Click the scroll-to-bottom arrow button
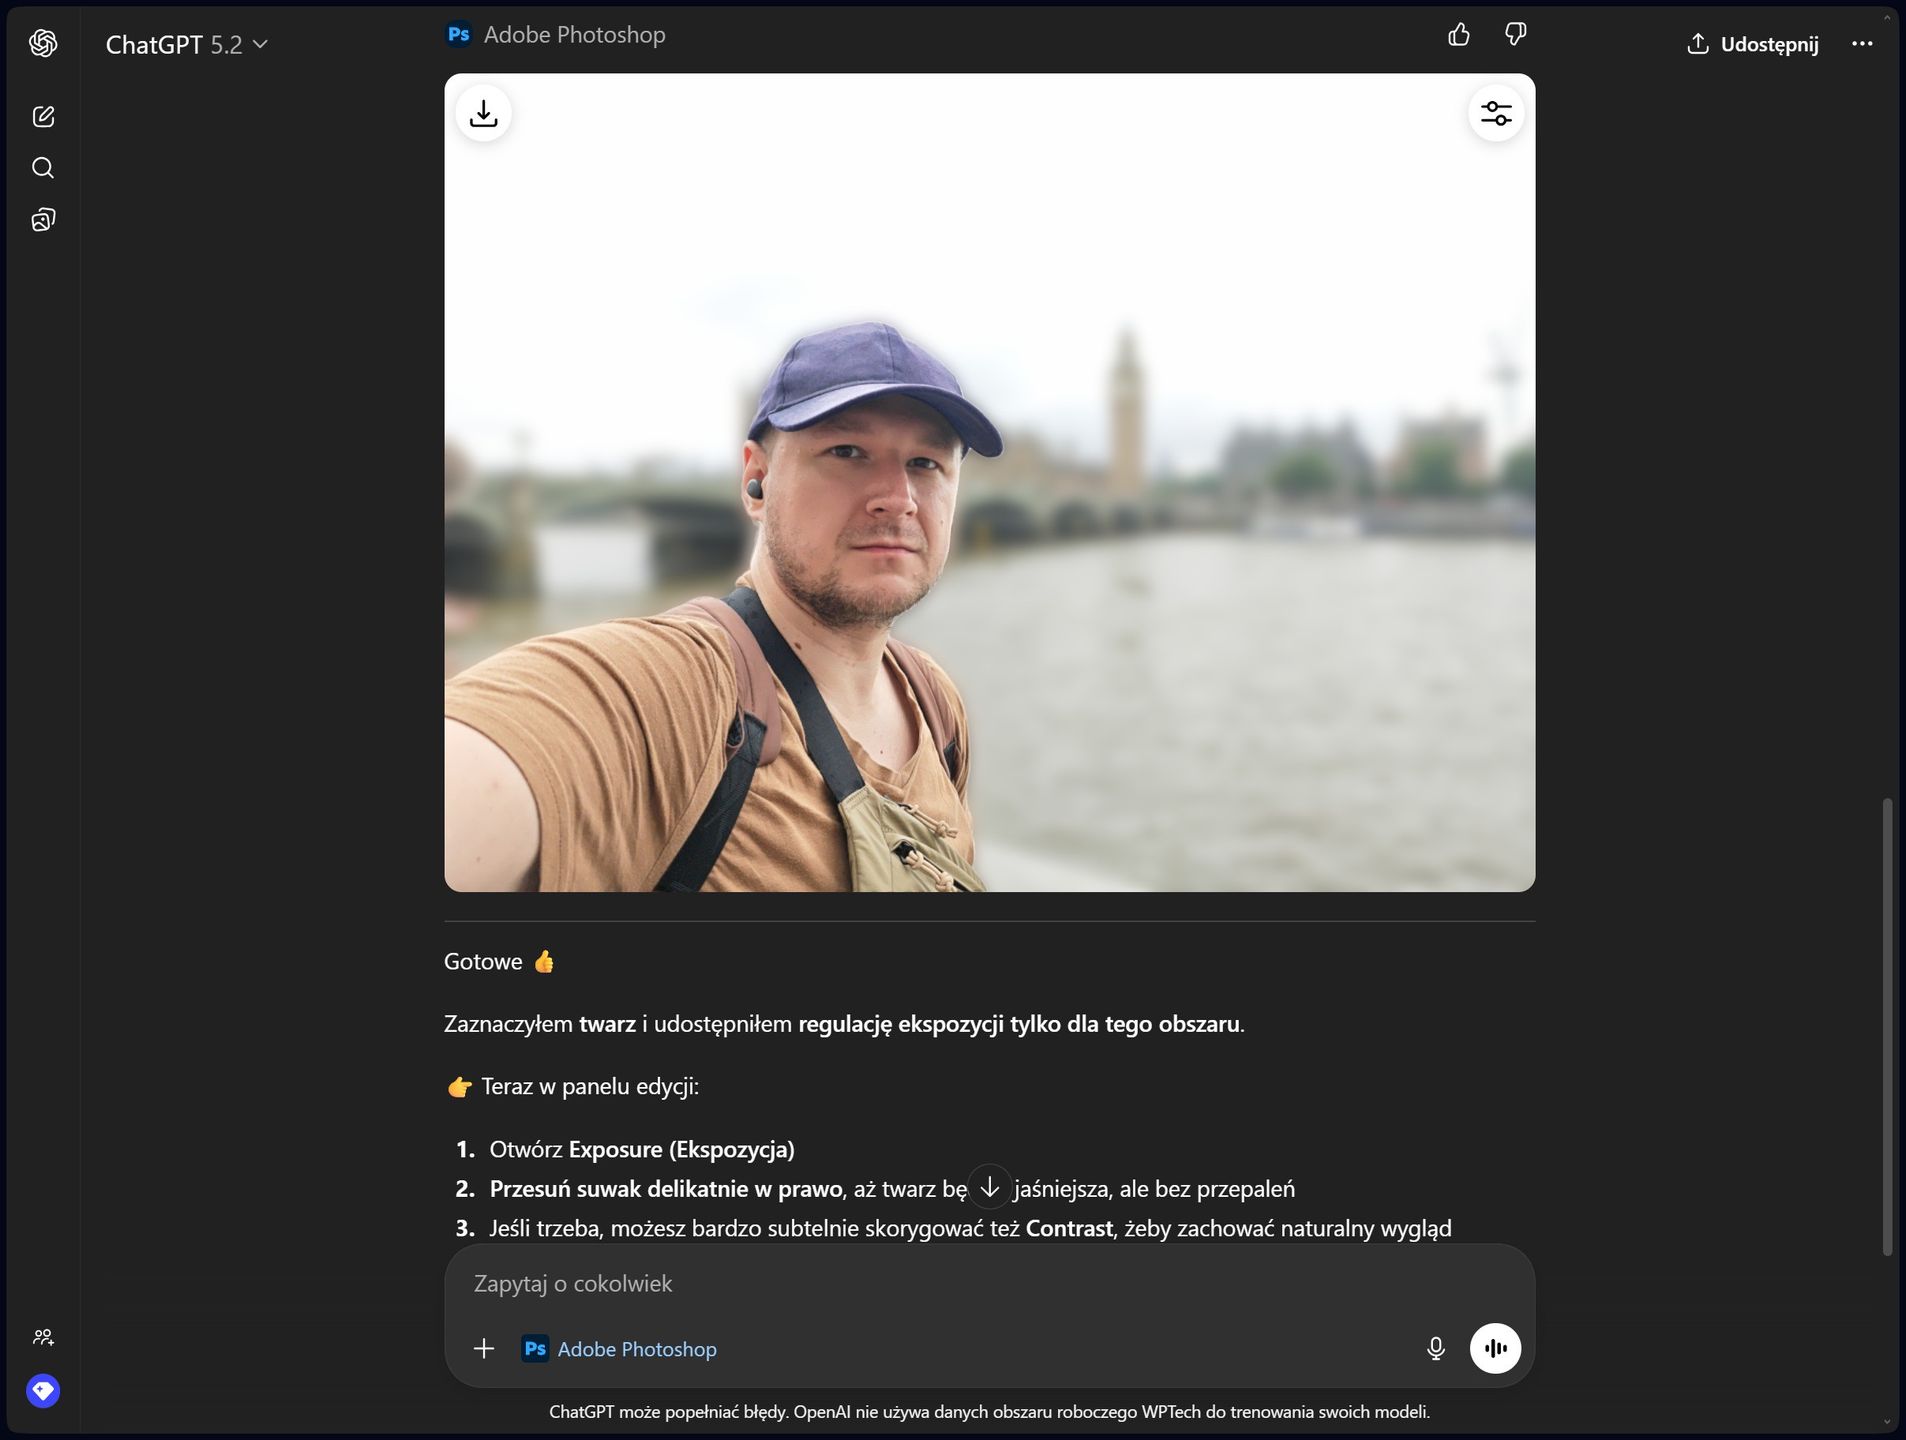Viewport: 1906px width, 1440px height. pyautogui.click(x=990, y=1188)
